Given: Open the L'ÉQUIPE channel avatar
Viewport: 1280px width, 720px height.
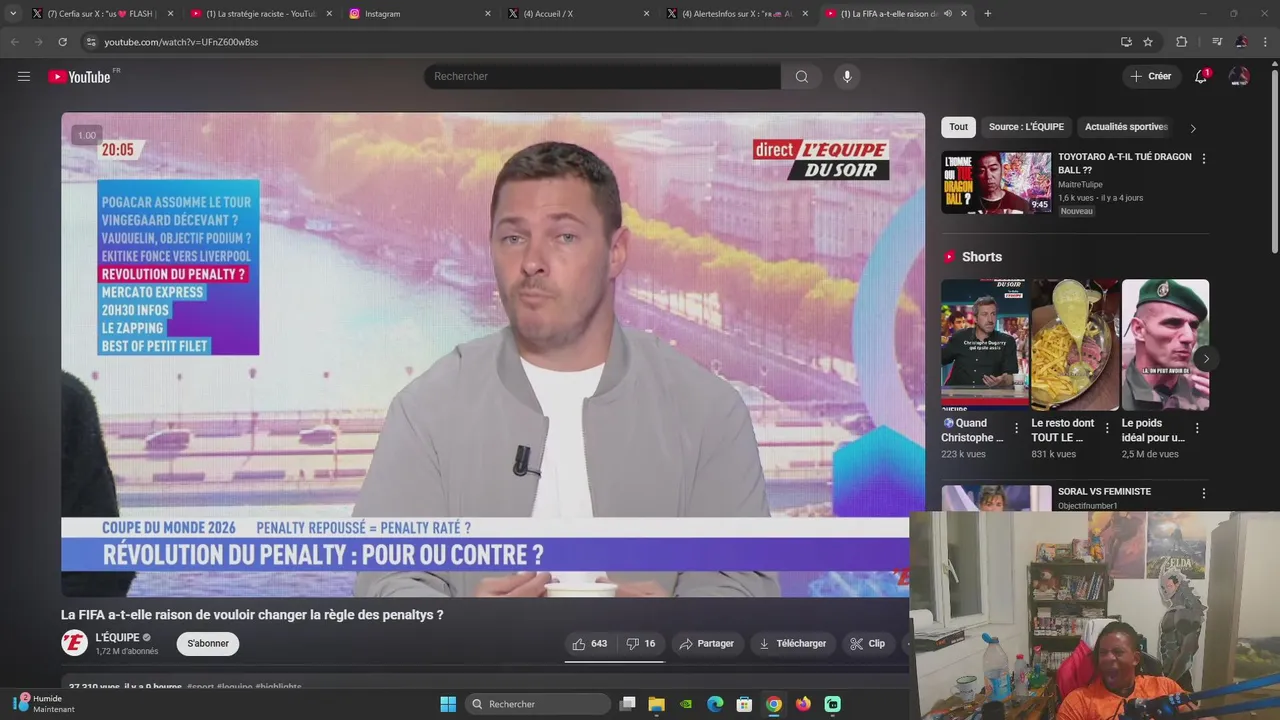Looking at the screenshot, I should coord(75,643).
